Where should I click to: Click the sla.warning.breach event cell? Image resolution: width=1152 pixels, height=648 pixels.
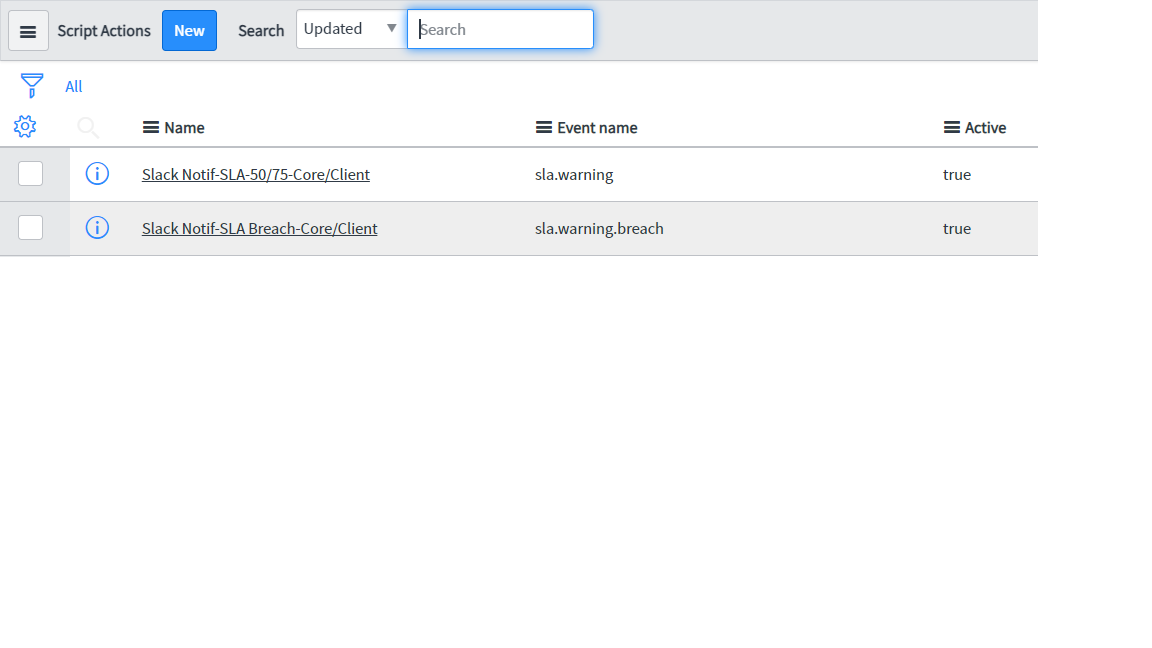coord(599,228)
